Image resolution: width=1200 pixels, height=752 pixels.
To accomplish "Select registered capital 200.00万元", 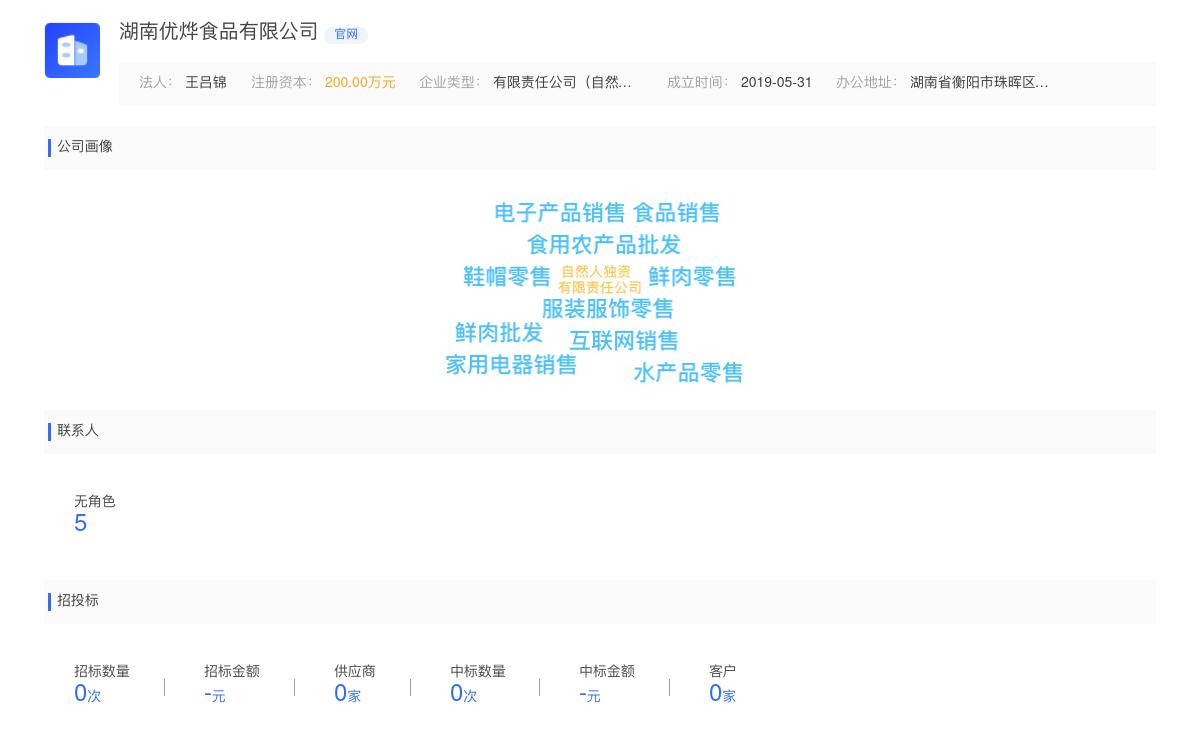I will coord(360,83).
